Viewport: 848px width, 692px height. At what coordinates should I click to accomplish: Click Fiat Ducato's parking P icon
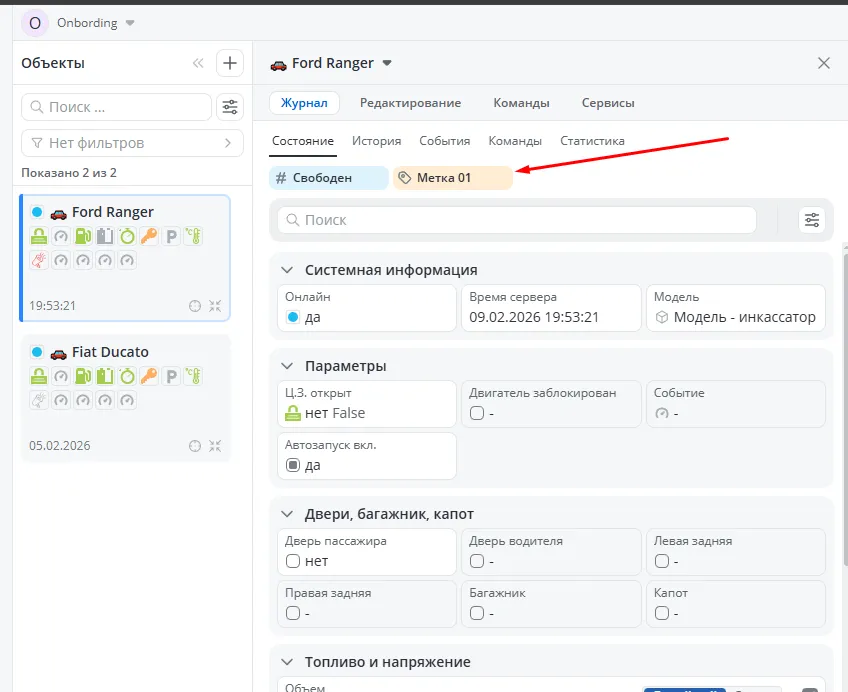171,377
